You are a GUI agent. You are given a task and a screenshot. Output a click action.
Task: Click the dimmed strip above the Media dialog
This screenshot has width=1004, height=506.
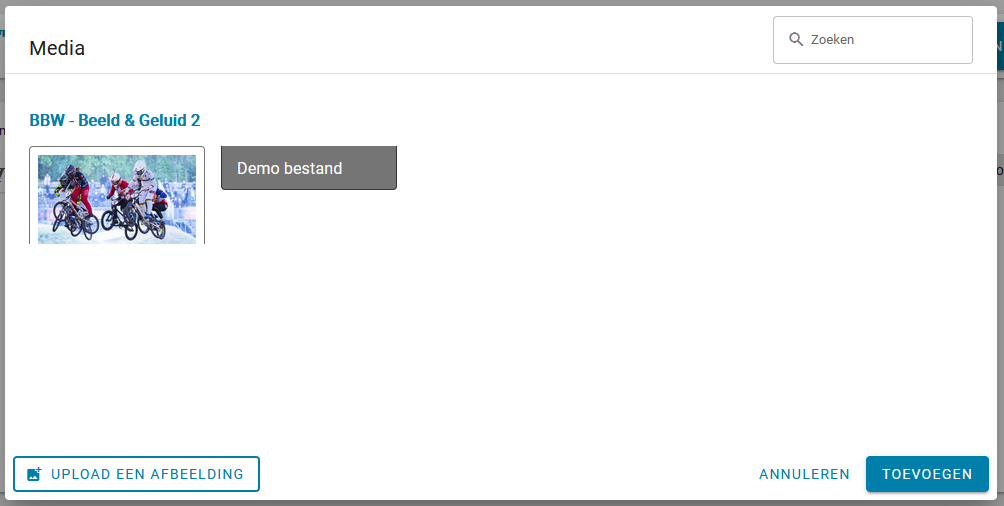[502, 3]
